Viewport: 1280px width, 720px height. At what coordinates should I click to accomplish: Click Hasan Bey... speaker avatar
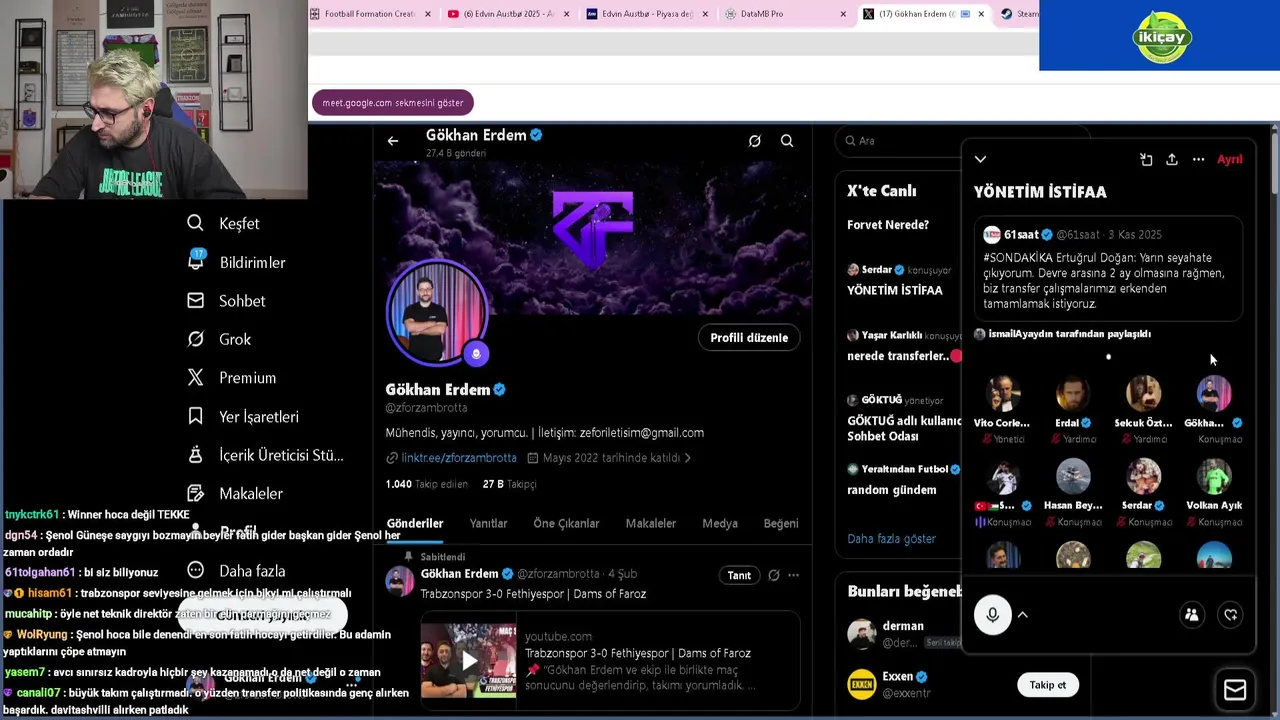1073,477
